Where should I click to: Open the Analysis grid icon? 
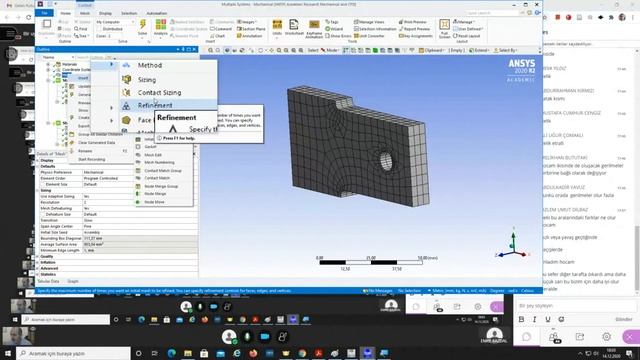click(x=161, y=24)
